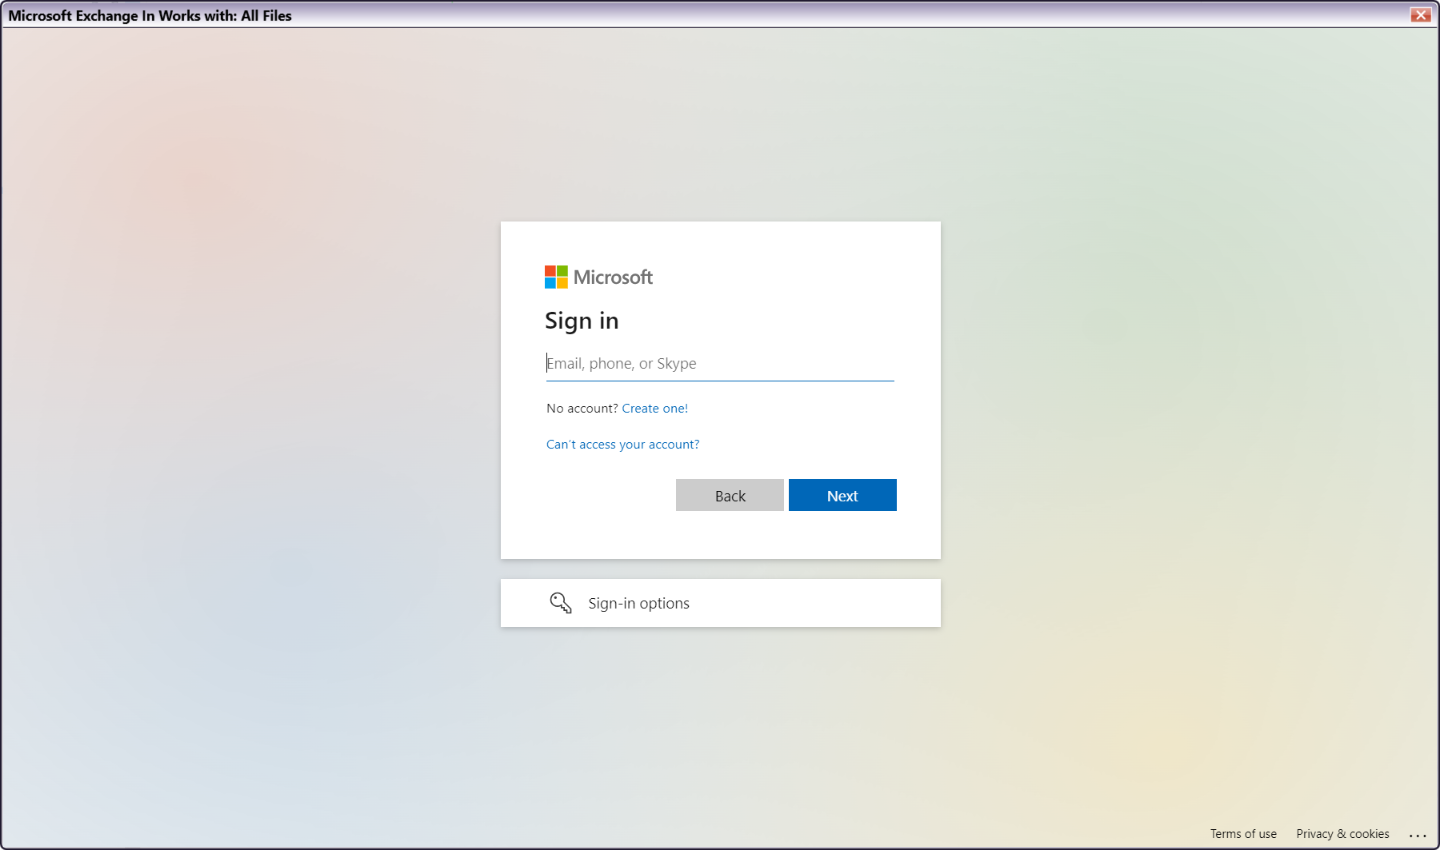Viewport: 1440px width, 850px height.
Task: Click the No account? text
Action: (x=582, y=409)
